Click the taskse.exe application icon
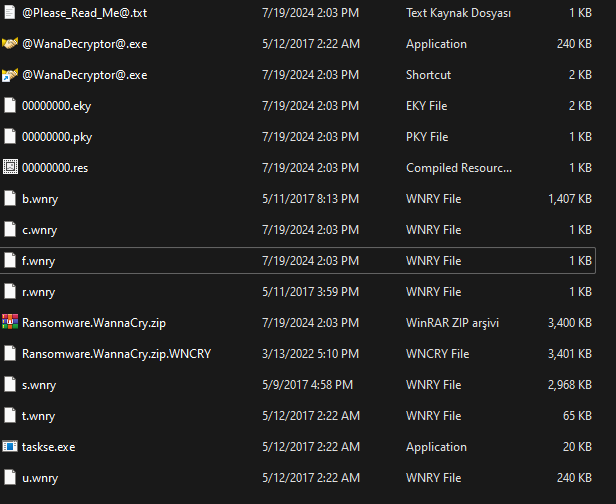Image resolution: width=616 pixels, height=504 pixels. coord(10,446)
